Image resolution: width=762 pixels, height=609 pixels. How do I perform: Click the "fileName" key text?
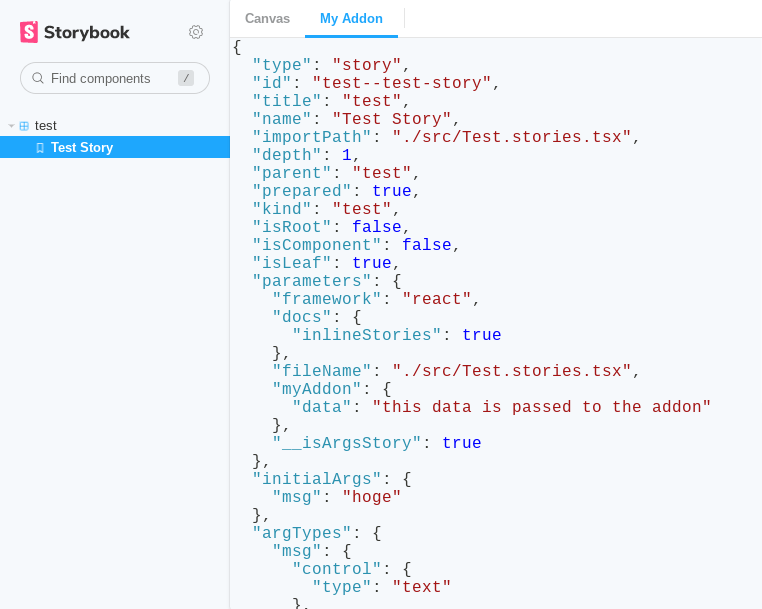pyautogui.click(x=322, y=370)
